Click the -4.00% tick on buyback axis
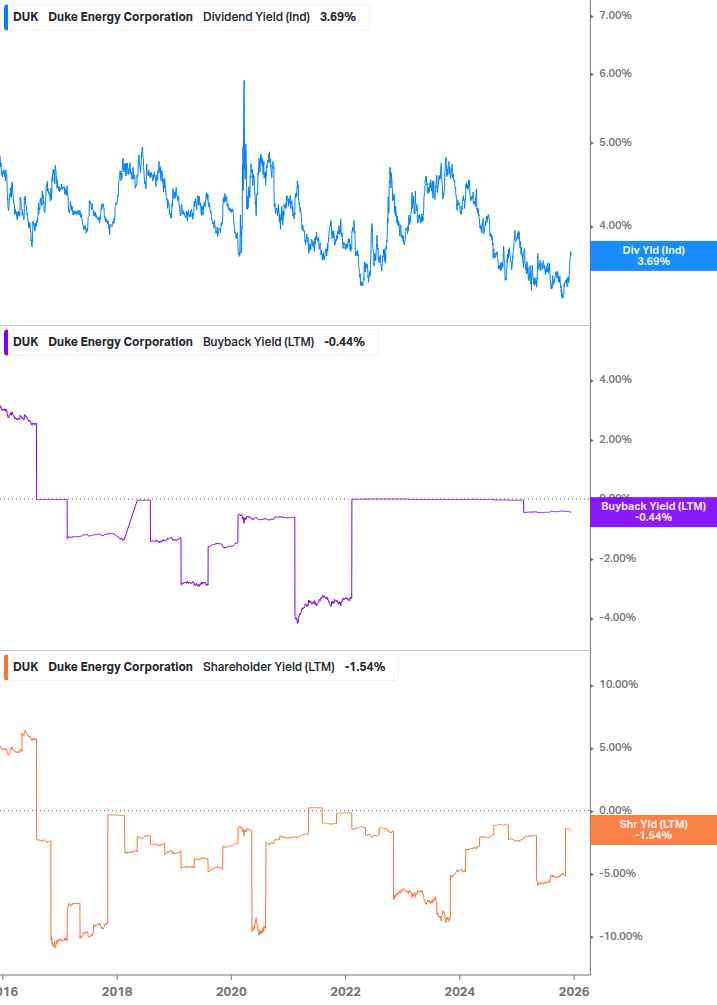The width and height of the screenshot is (717, 1005). coord(617,618)
